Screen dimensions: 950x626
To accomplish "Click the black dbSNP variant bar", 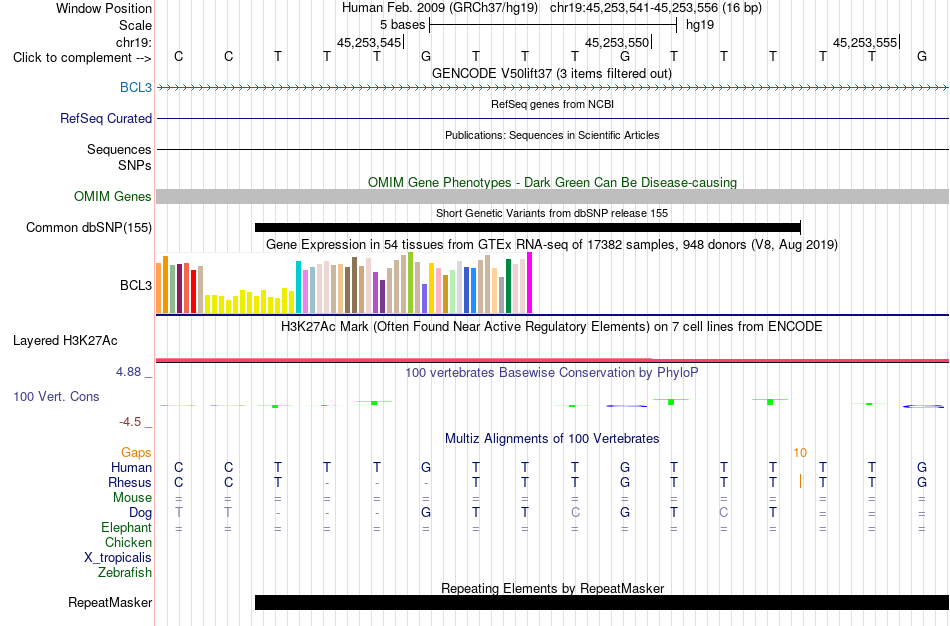I will [528, 227].
